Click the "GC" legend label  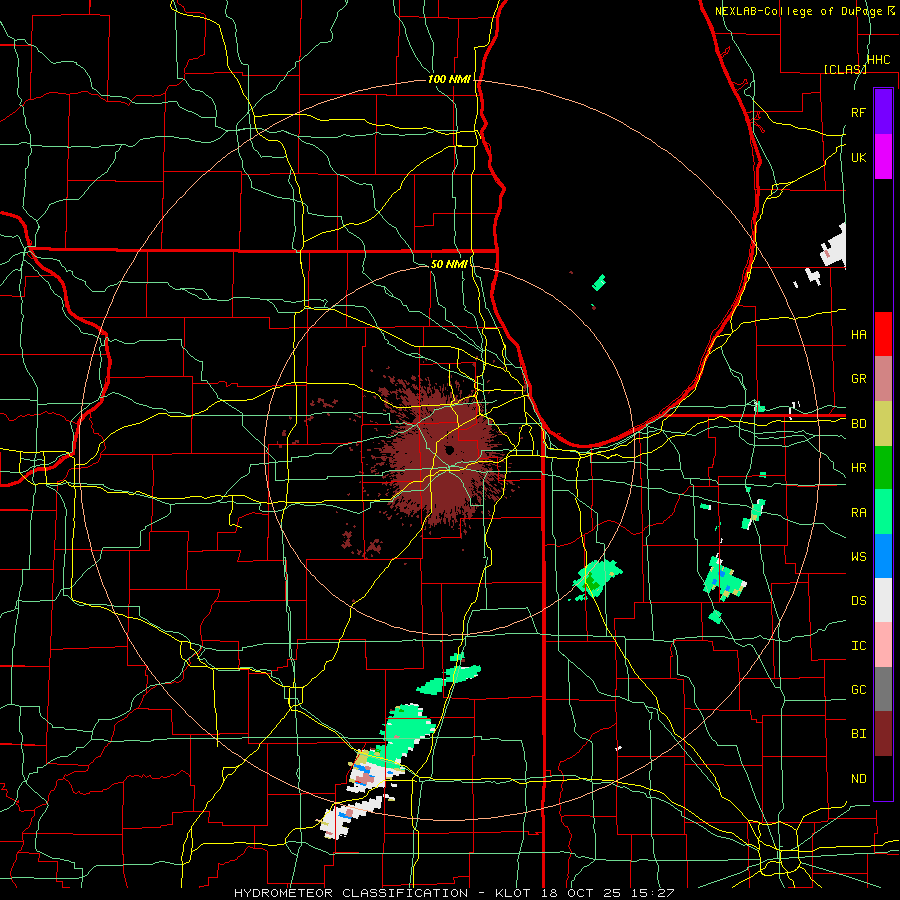pyautogui.click(x=859, y=689)
